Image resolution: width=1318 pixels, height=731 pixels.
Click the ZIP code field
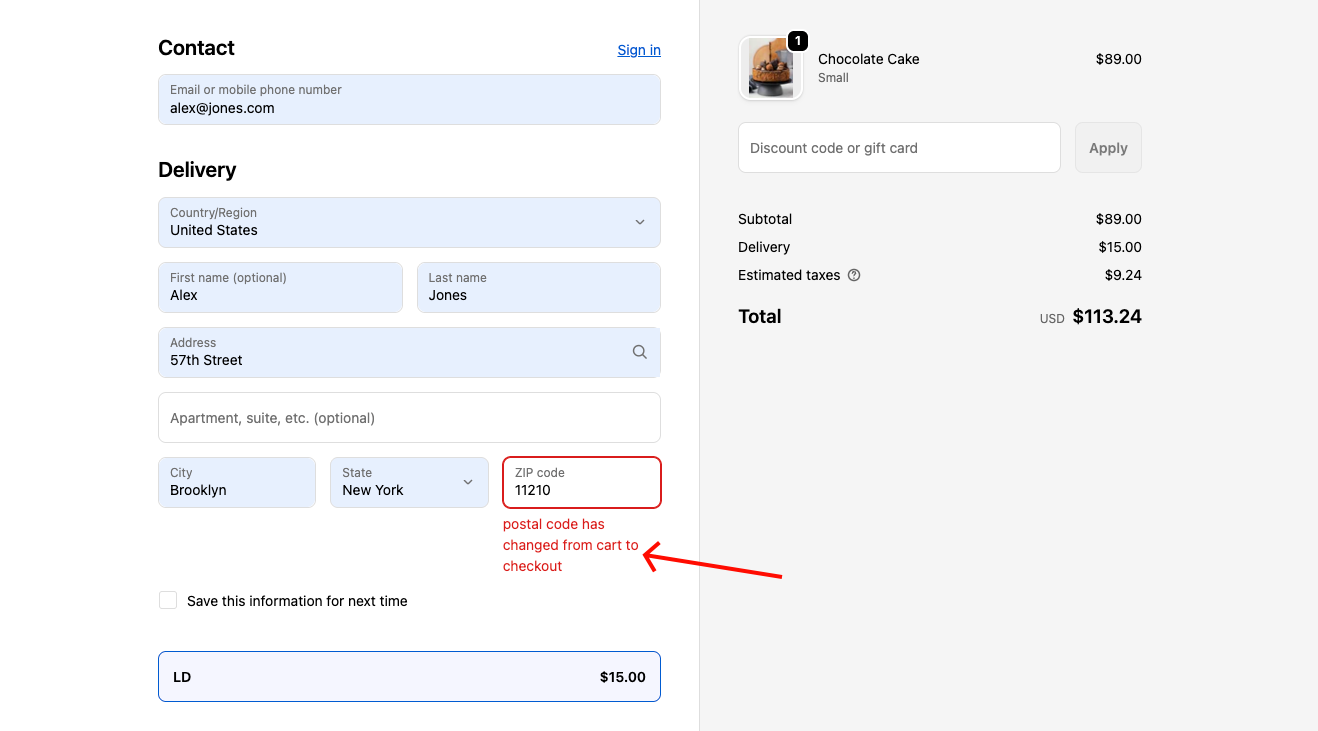(x=582, y=482)
